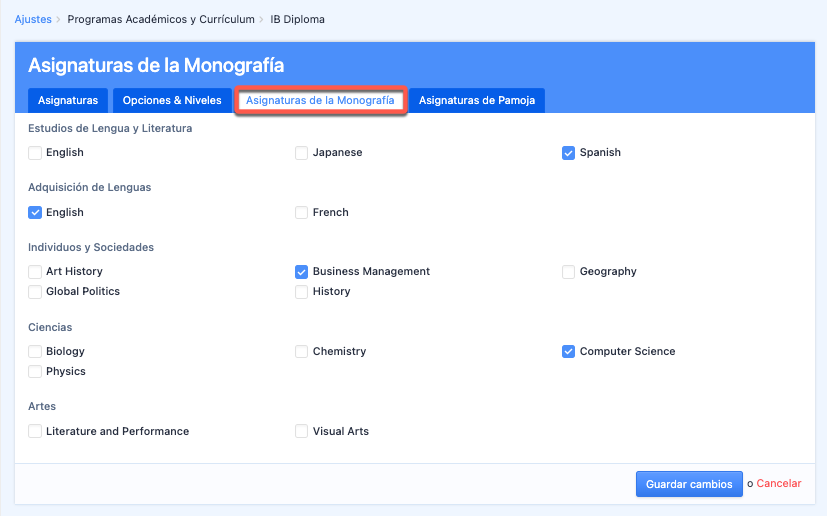Go to Asignaturas de Pamoja tab
This screenshot has height=516, width=827.
pos(476,100)
